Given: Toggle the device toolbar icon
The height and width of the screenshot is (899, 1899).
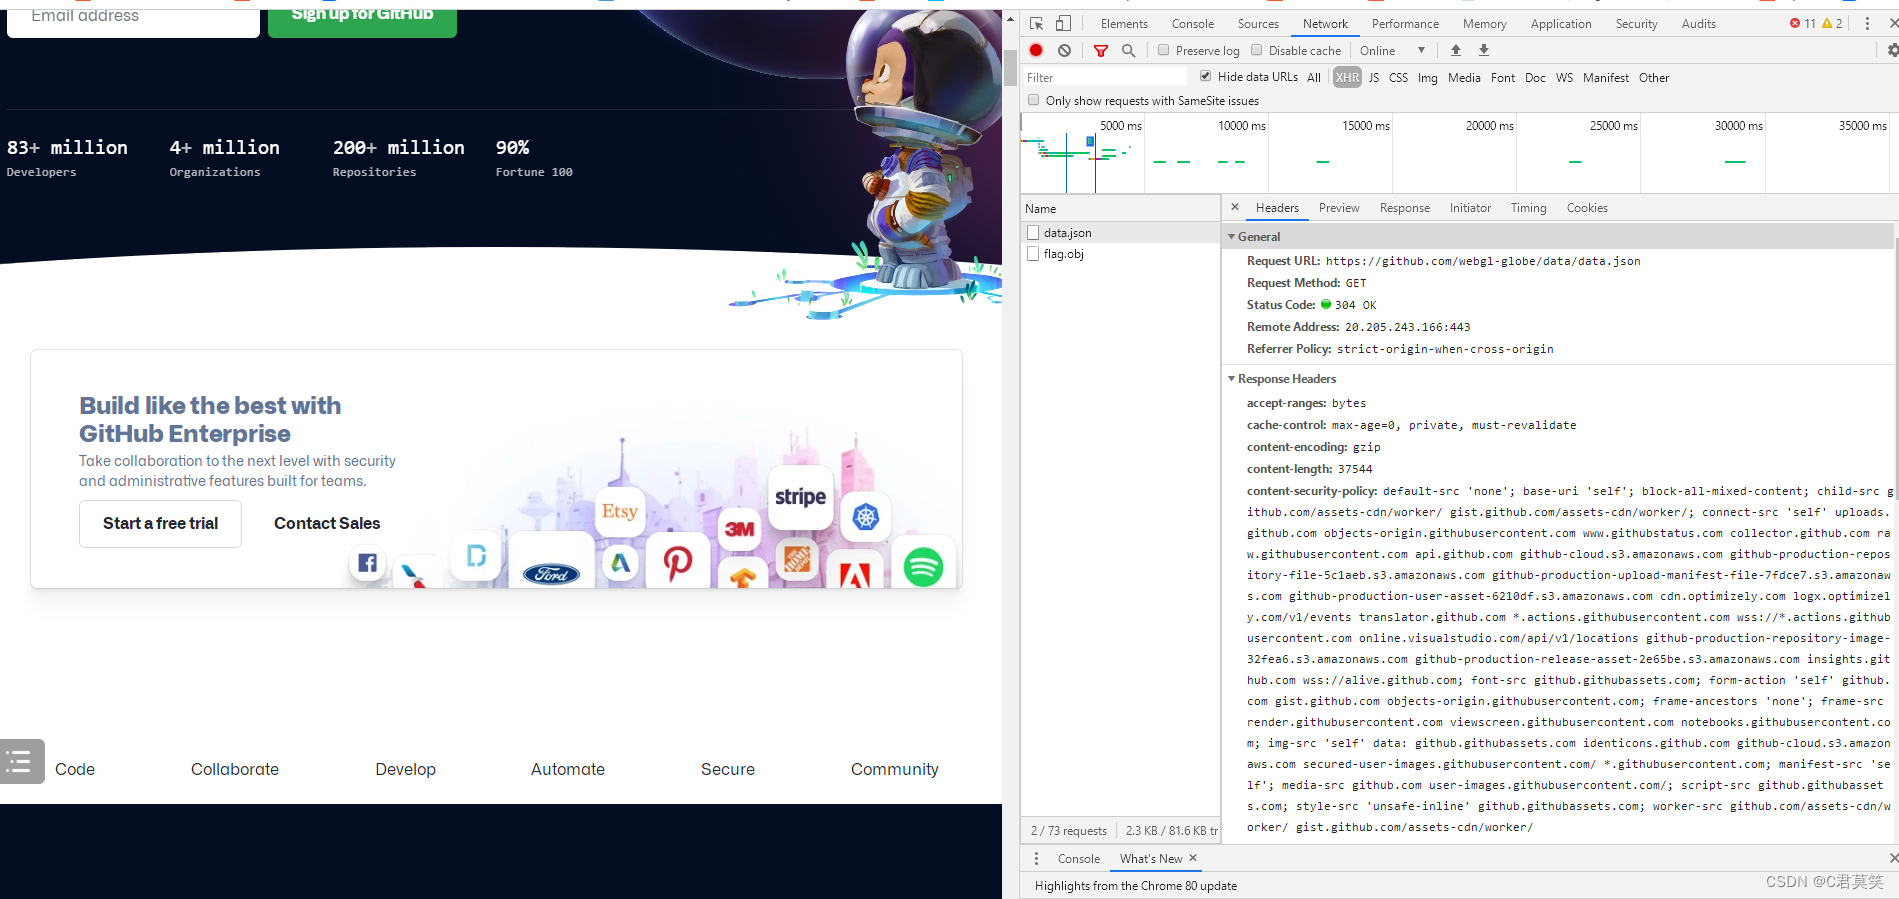Looking at the screenshot, I should tap(1064, 23).
